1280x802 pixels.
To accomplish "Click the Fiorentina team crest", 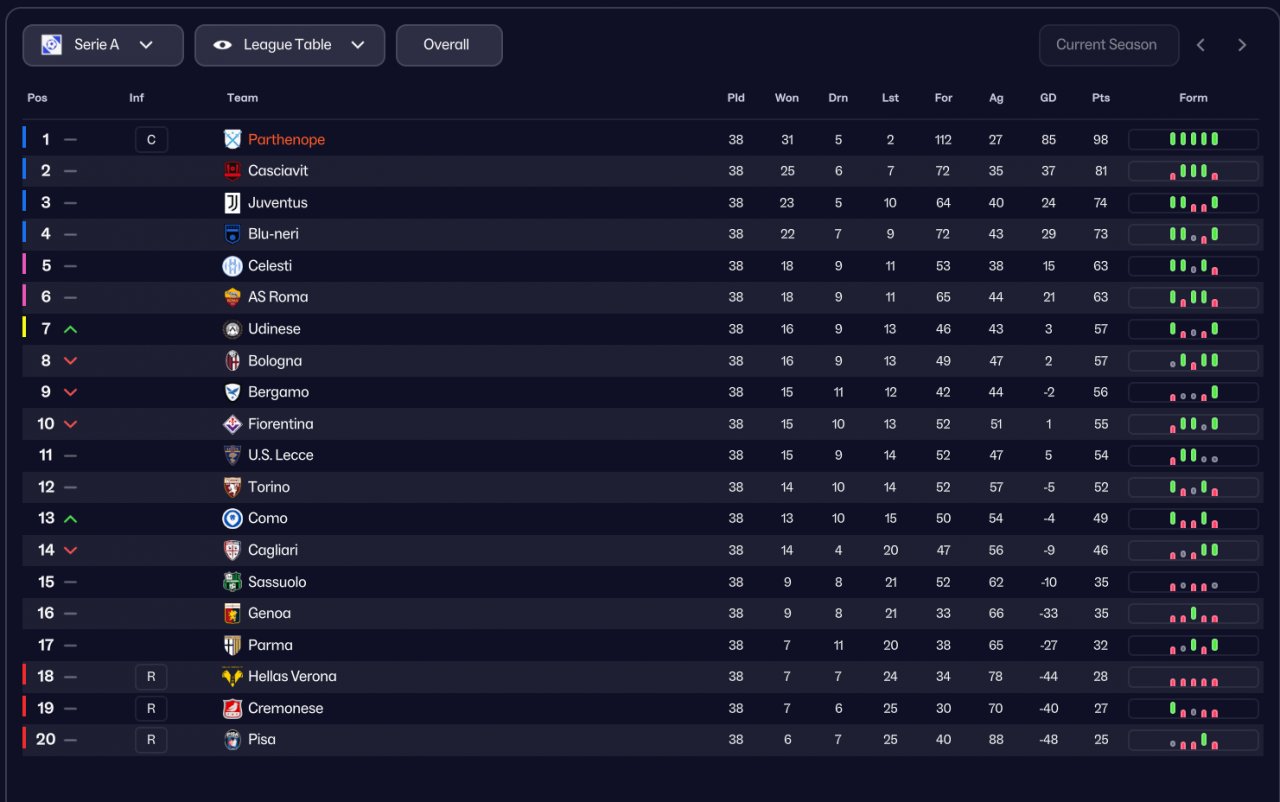I will [x=232, y=424].
